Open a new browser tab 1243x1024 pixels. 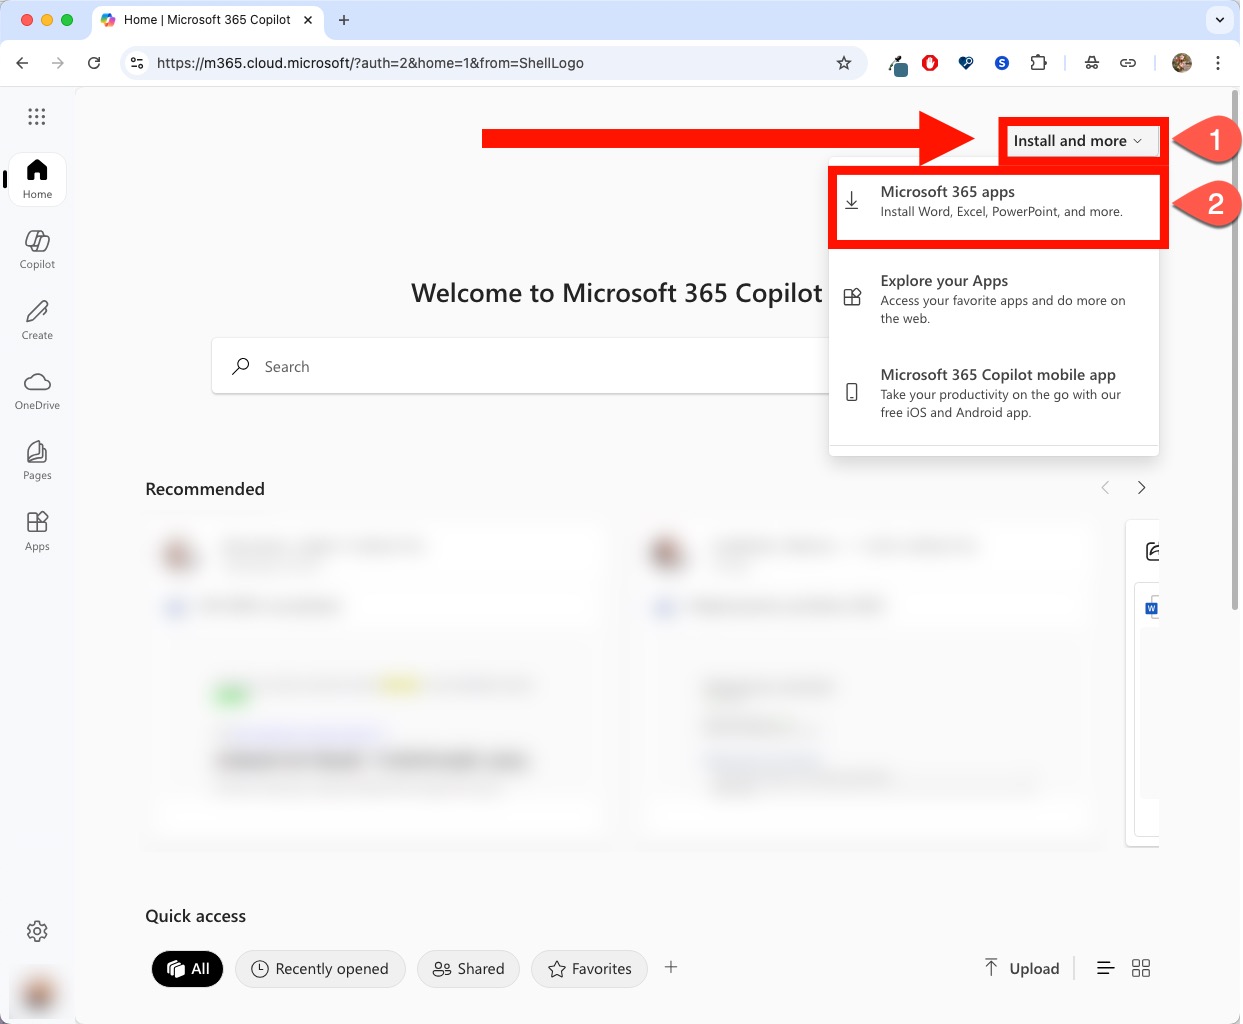pos(344,20)
